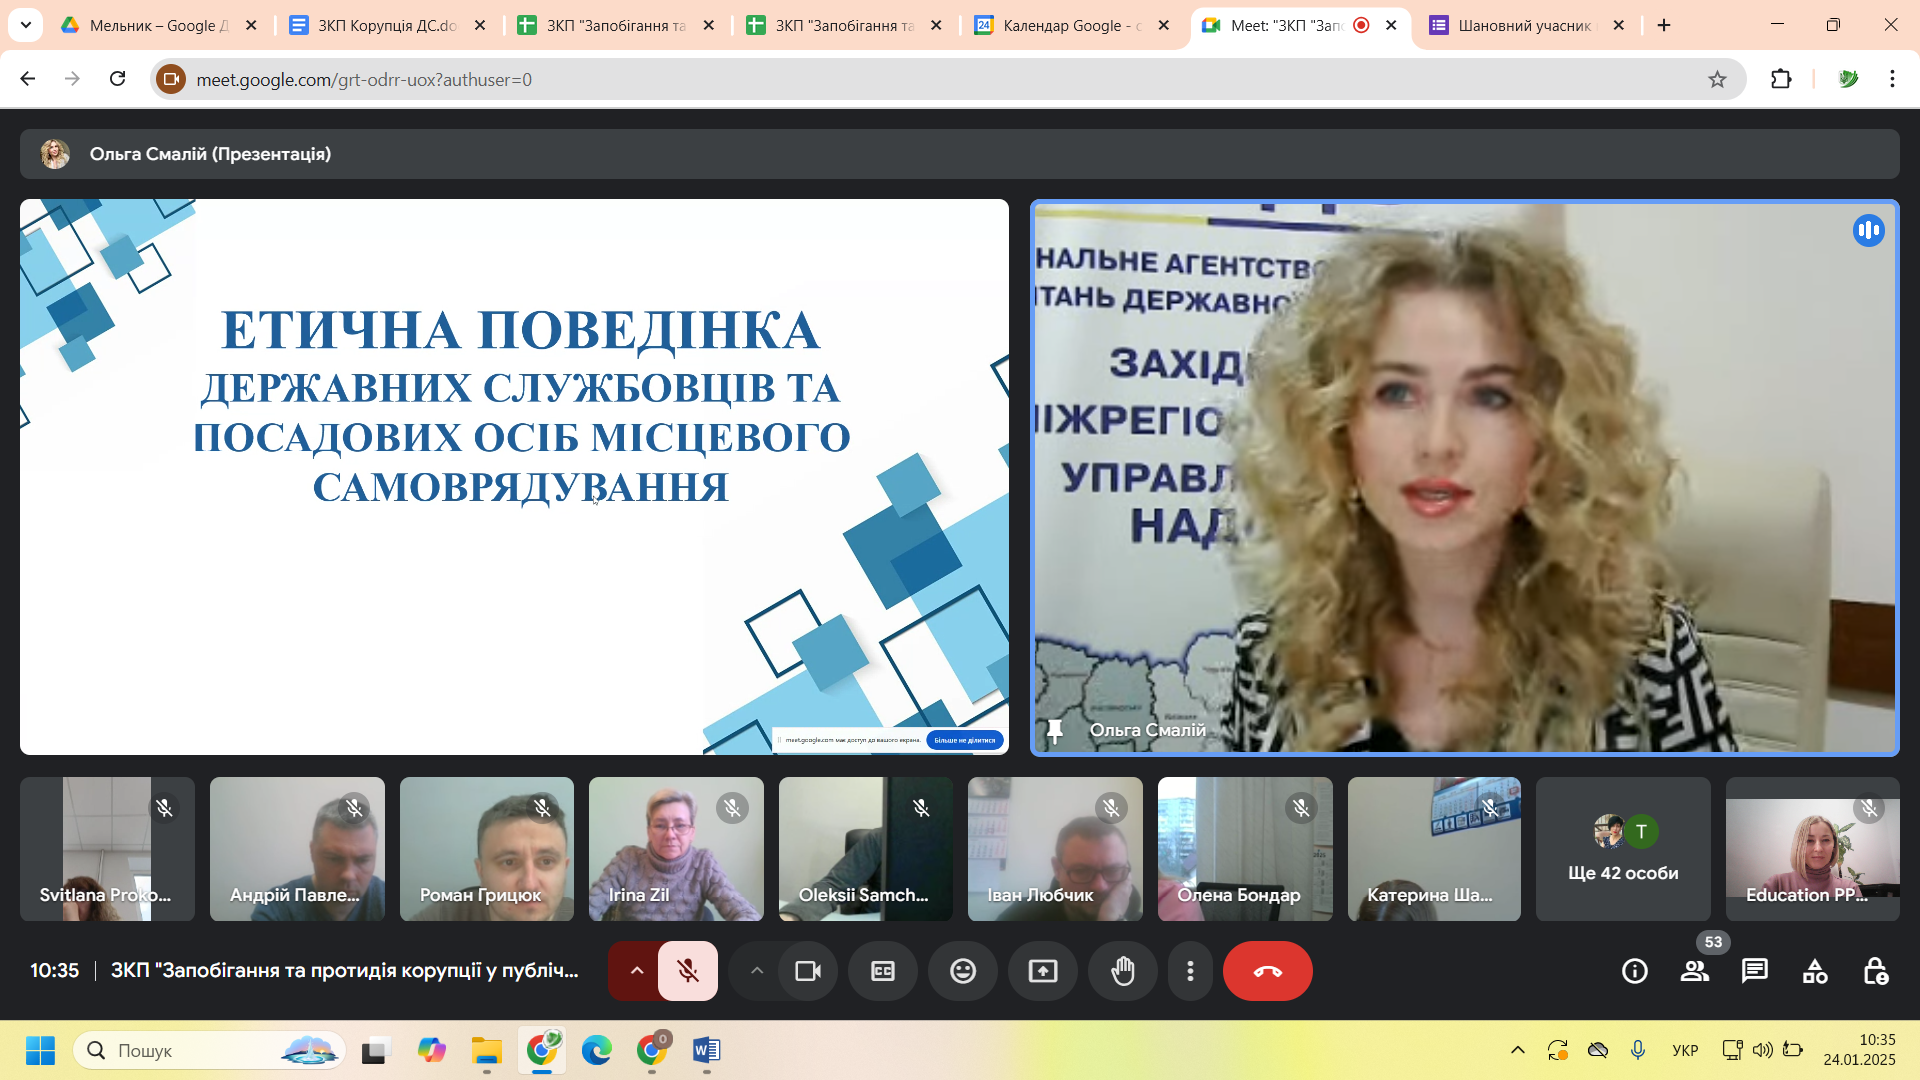The width and height of the screenshot is (1920, 1080).
Task: Raise hand in the meeting
Action: pyautogui.click(x=1122, y=971)
